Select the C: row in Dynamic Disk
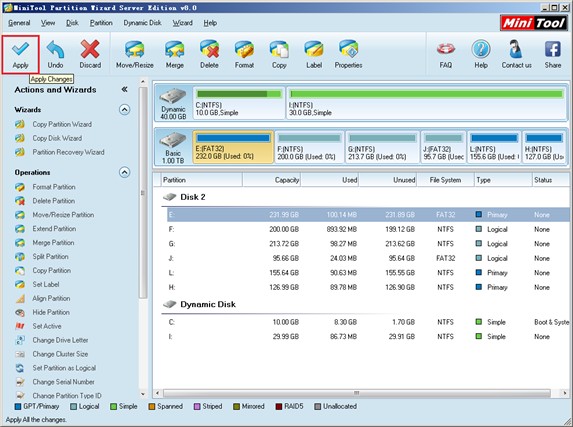This screenshot has height=427, width=573. (368, 322)
